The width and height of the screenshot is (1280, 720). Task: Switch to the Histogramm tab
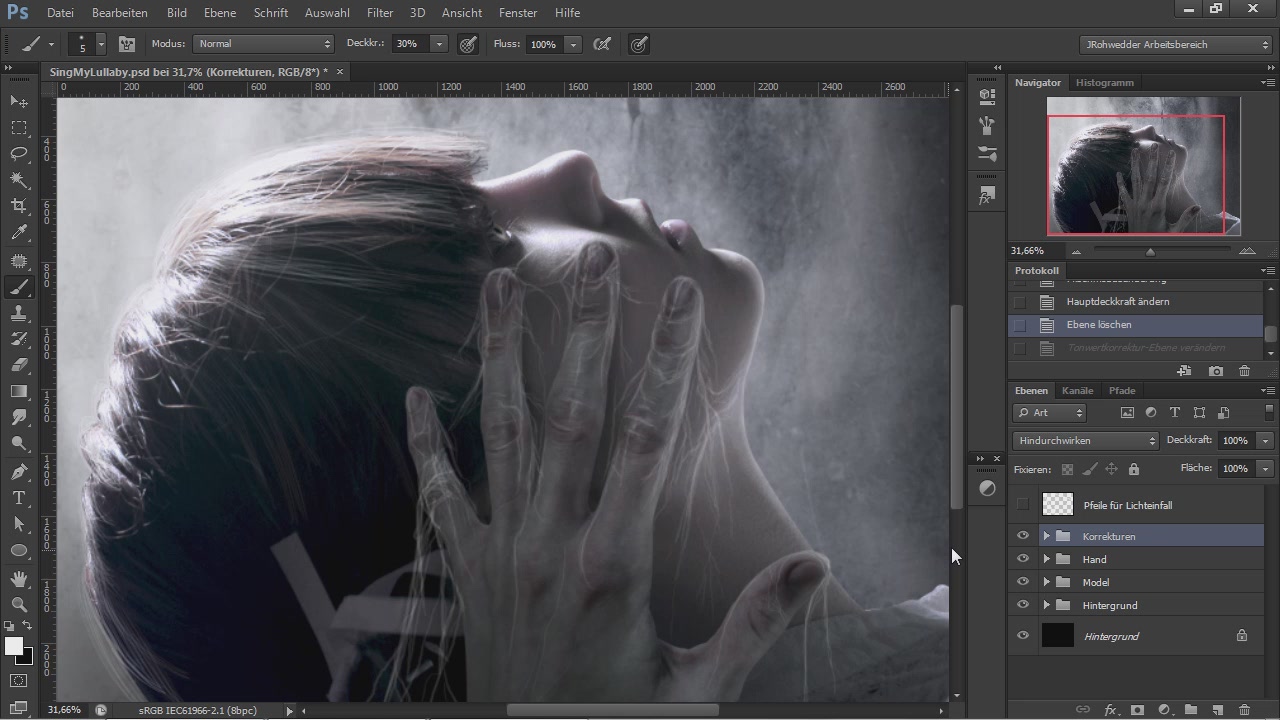pos(1105,82)
